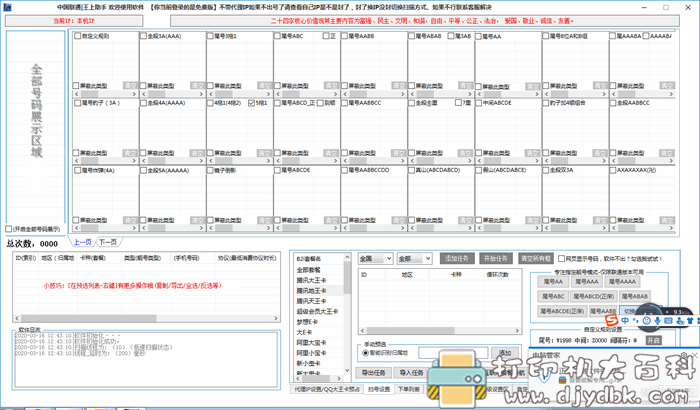Image resolution: width=700 pixels, height=410 pixels.
Task: Open the 下单列表 tab
Action: pos(408,389)
